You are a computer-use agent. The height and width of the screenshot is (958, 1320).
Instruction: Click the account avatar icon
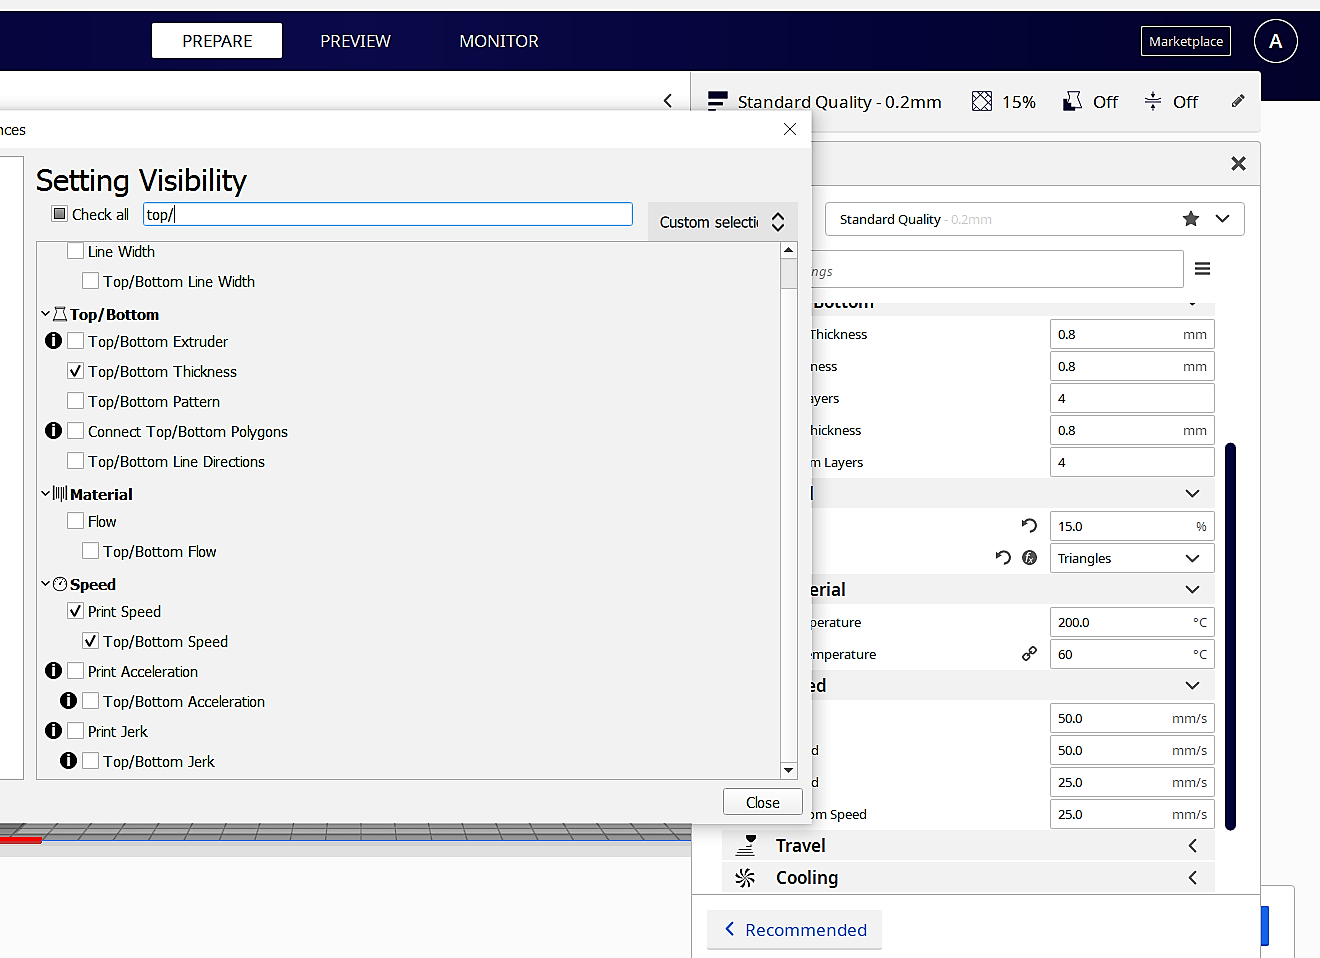tap(1275, 41)
